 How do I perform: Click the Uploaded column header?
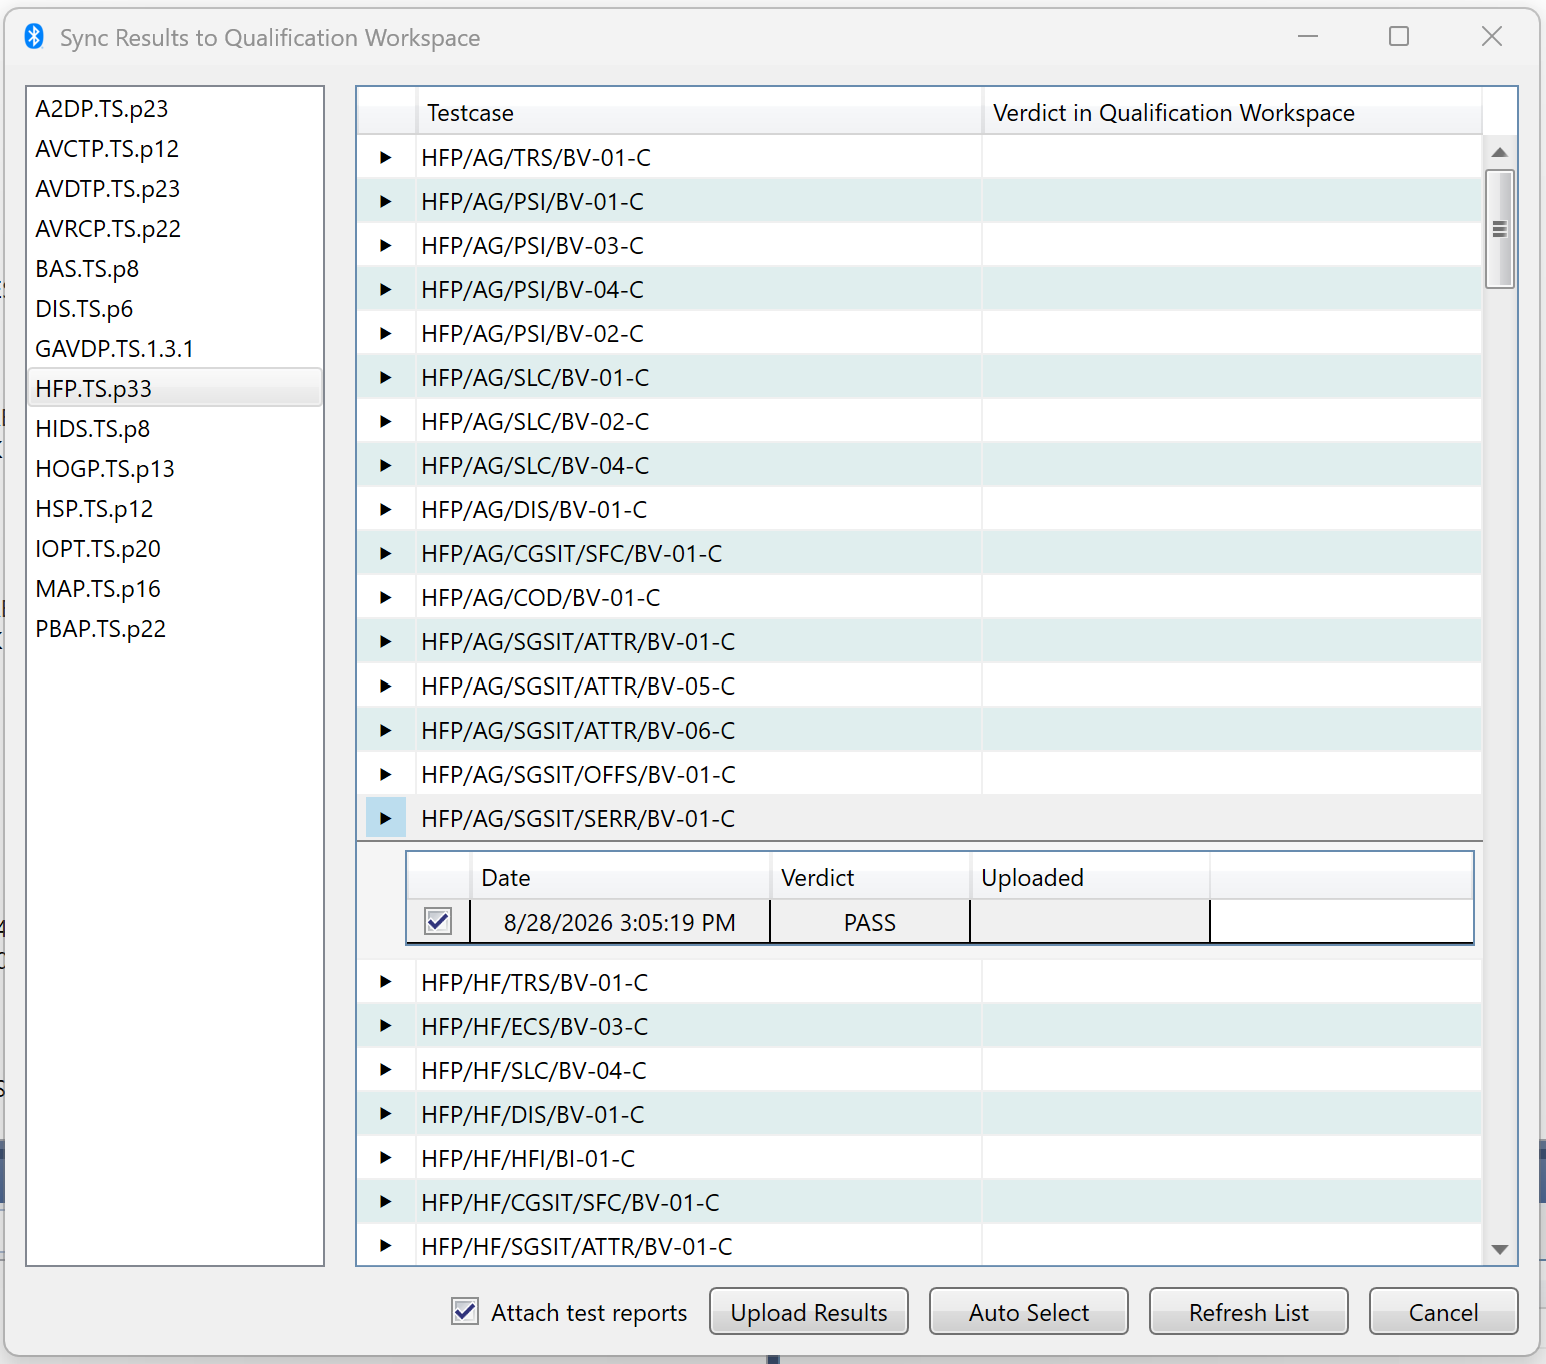coord(1090,877)
